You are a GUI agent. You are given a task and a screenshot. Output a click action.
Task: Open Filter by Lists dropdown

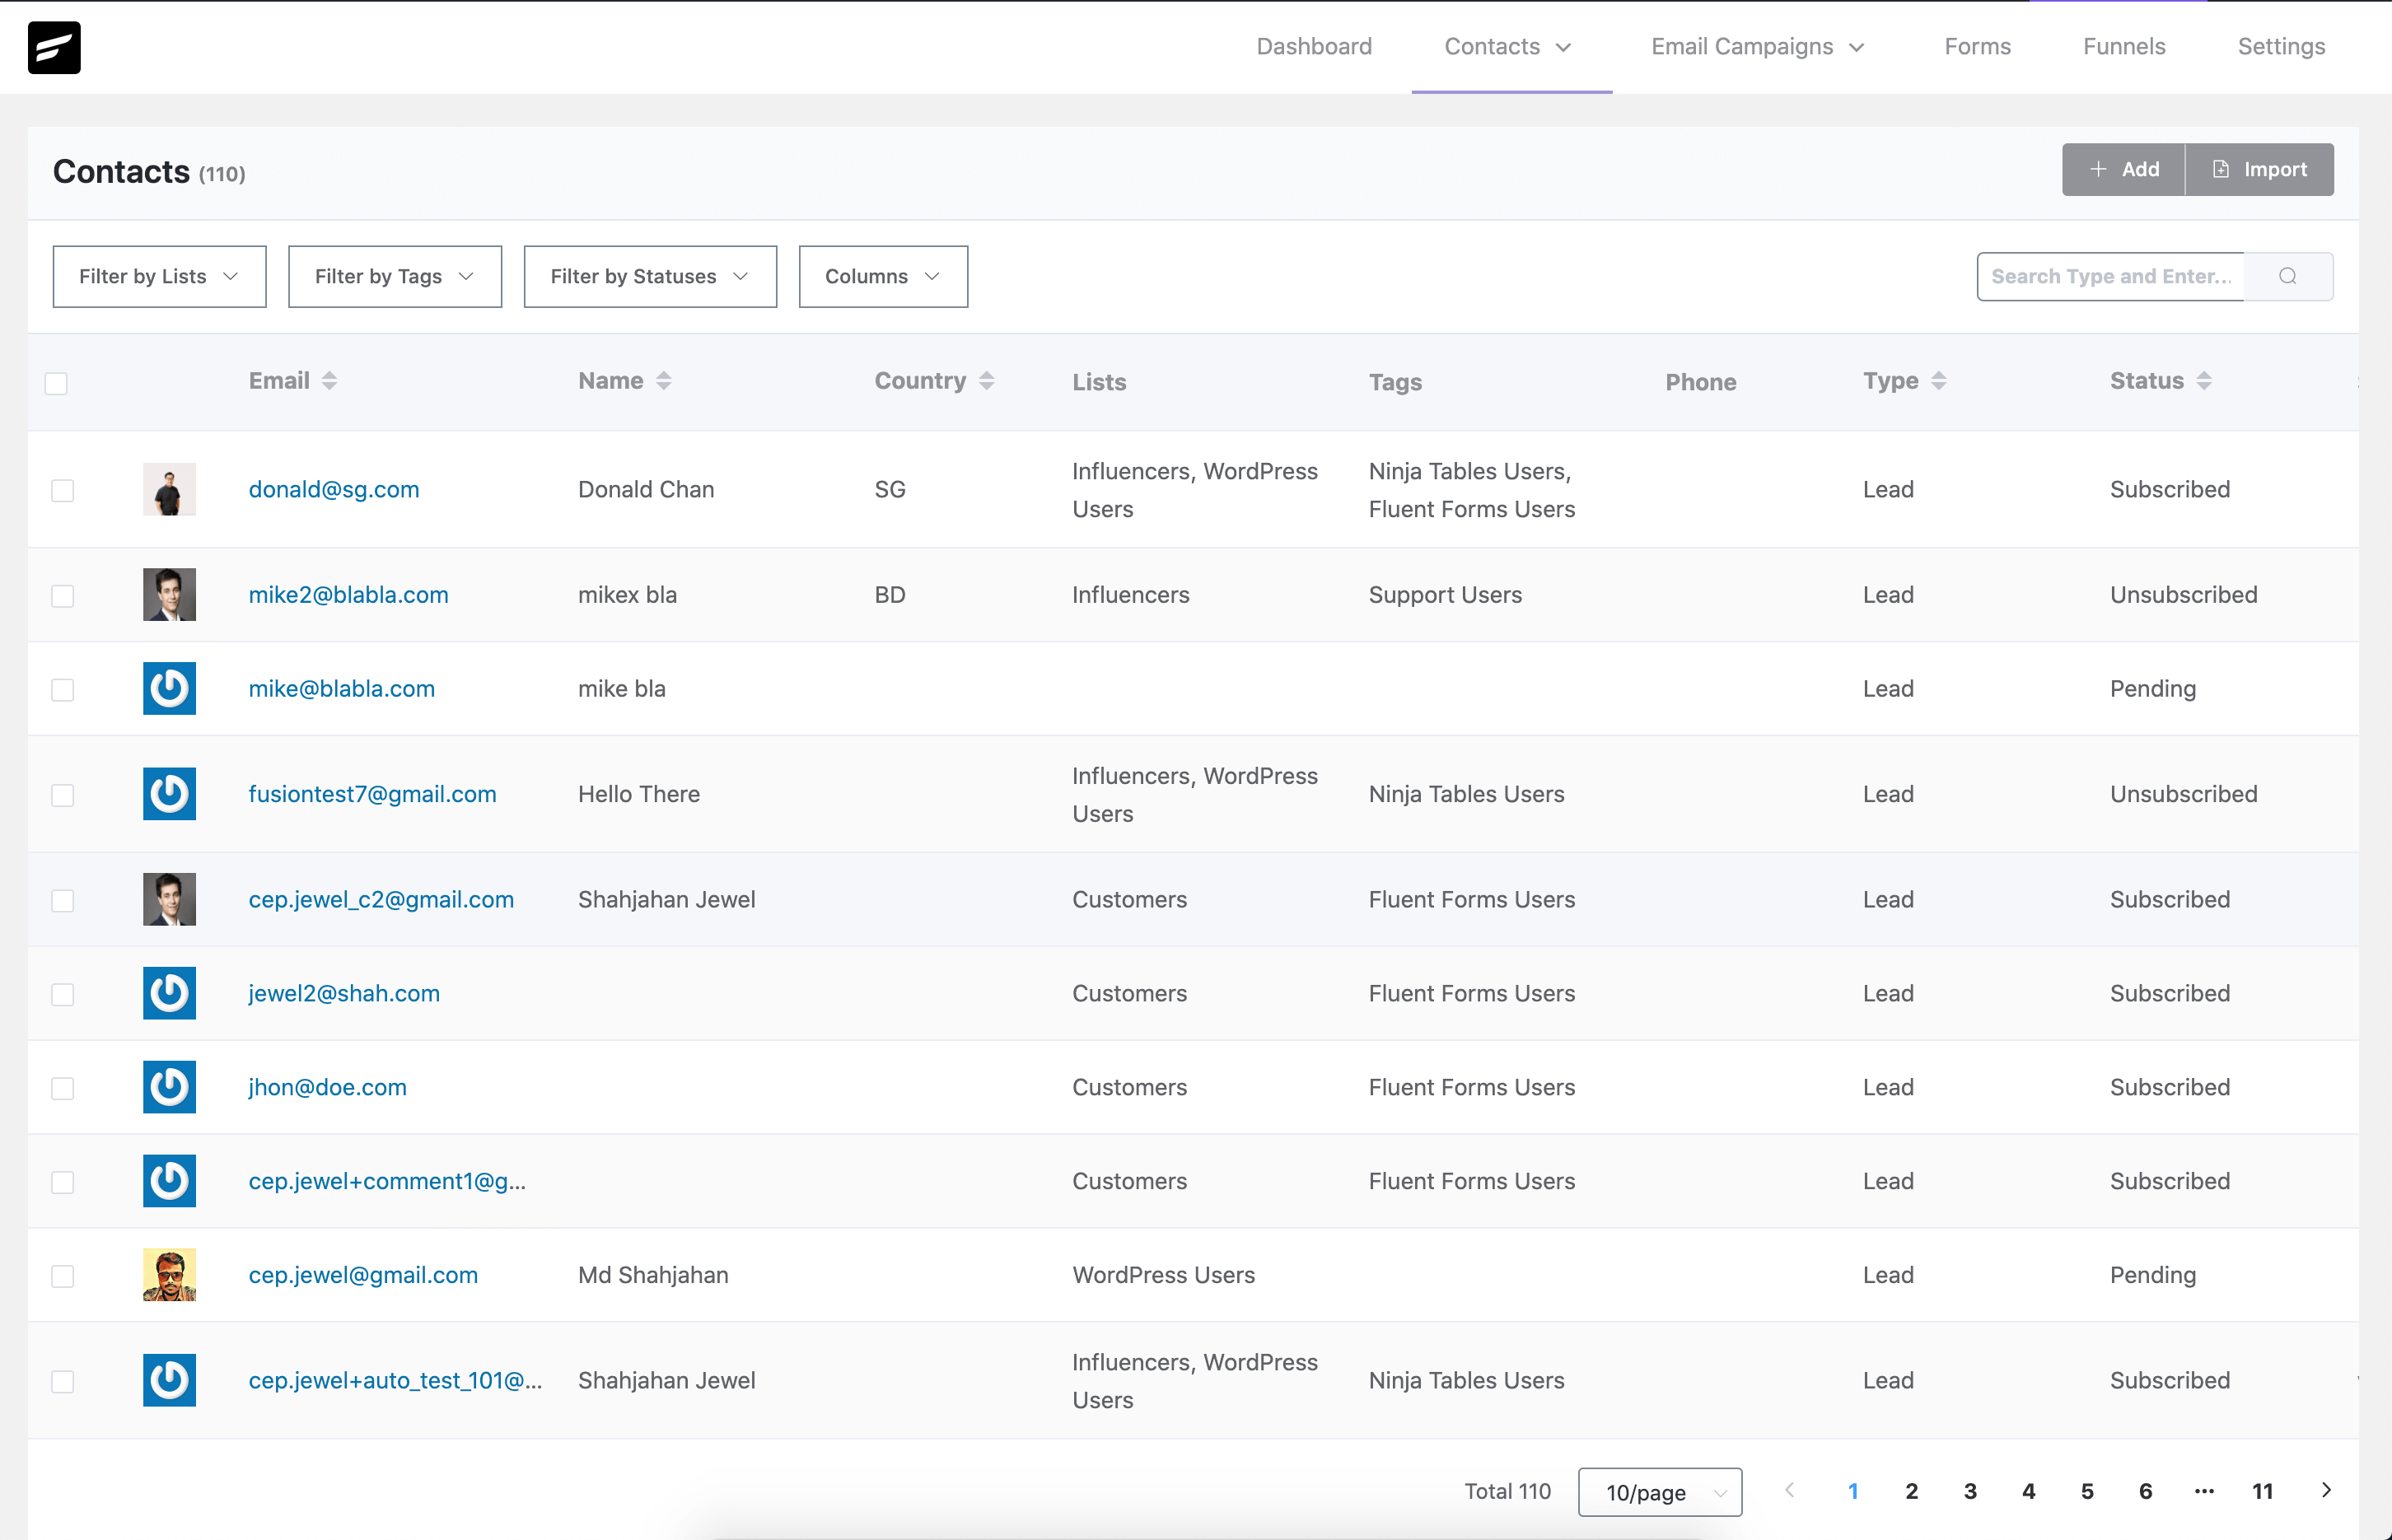tap(159, 276)
